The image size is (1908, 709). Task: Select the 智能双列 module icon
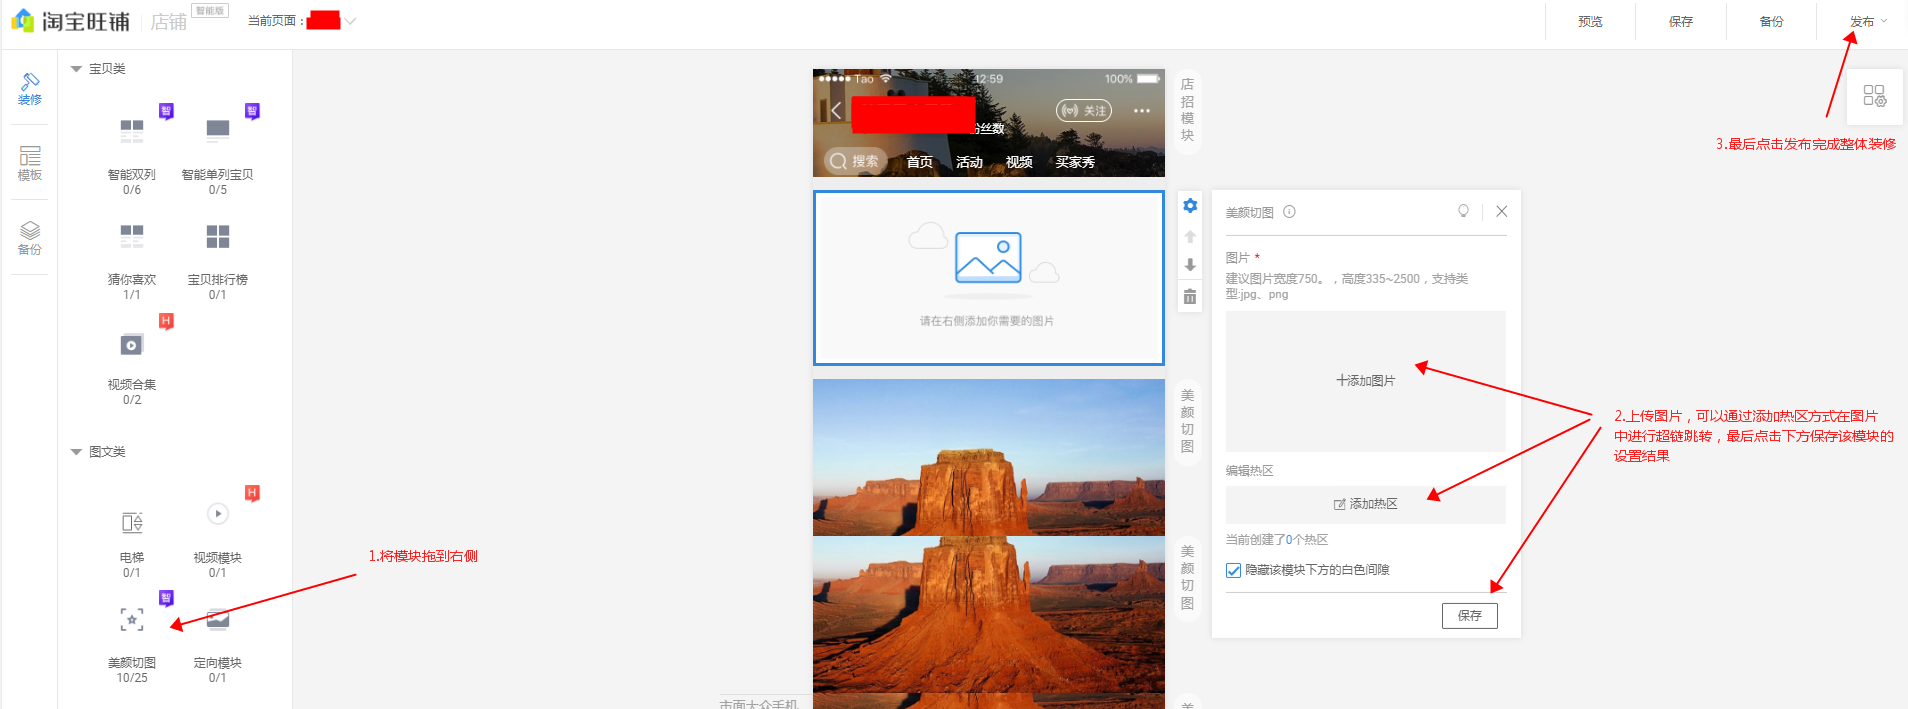132,130
